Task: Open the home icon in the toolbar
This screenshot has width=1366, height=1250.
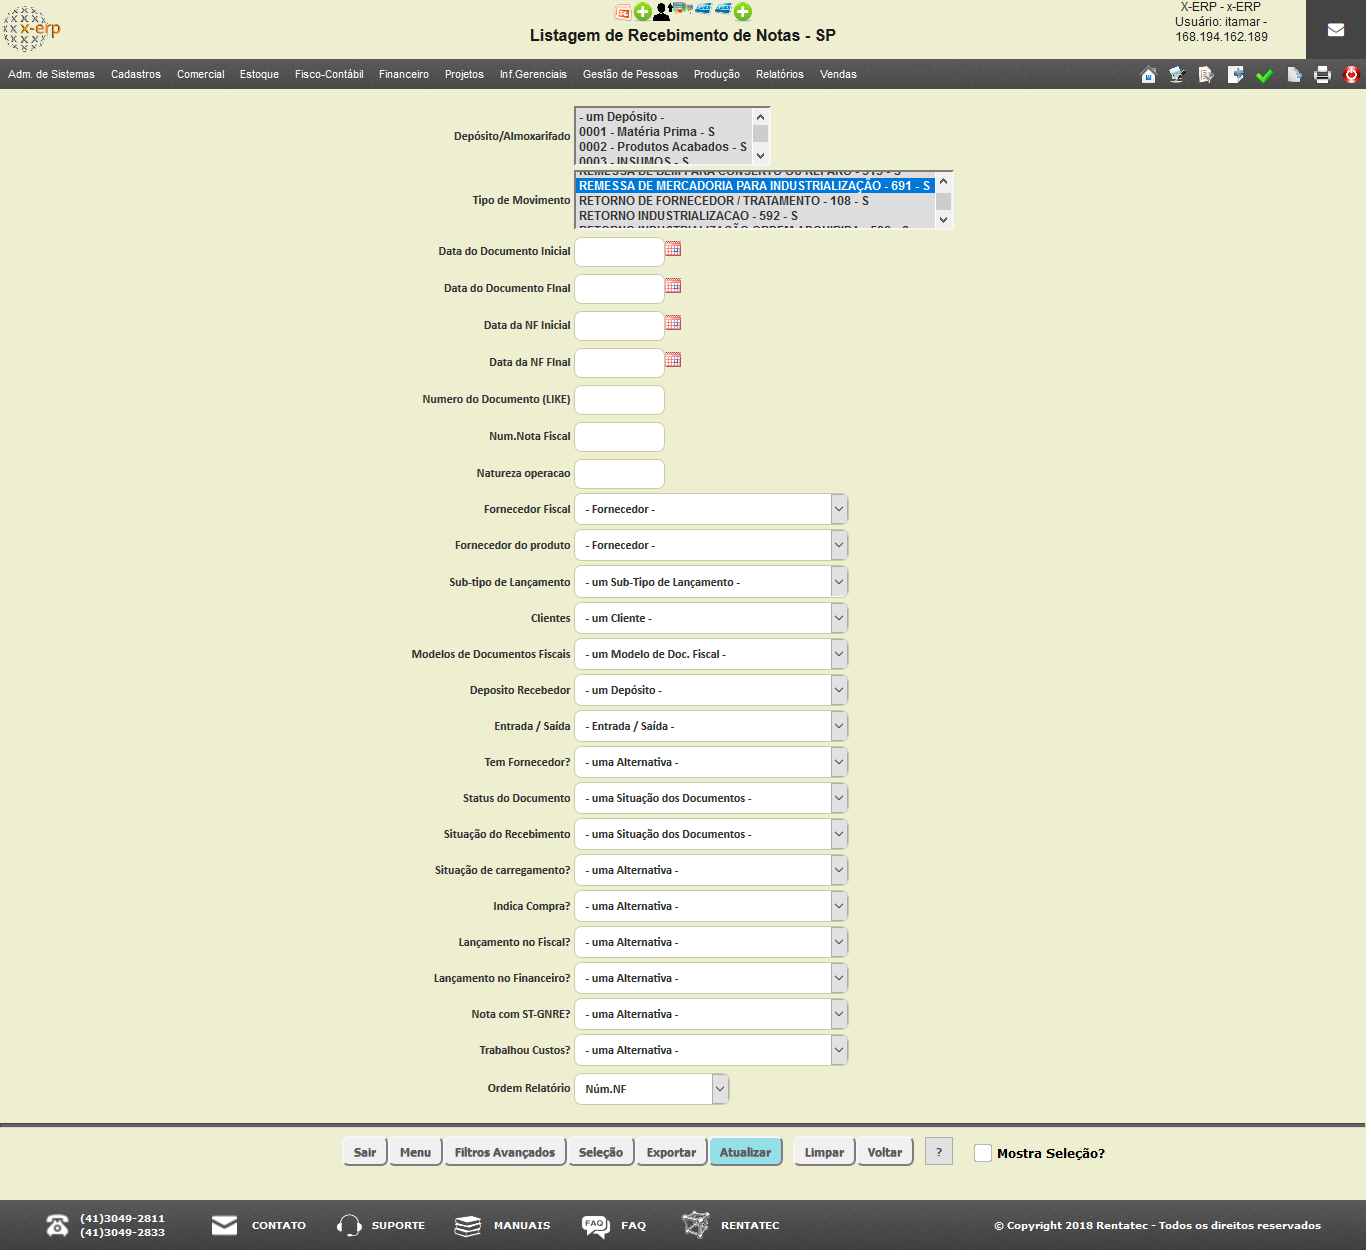Action: click(1148, 75)
